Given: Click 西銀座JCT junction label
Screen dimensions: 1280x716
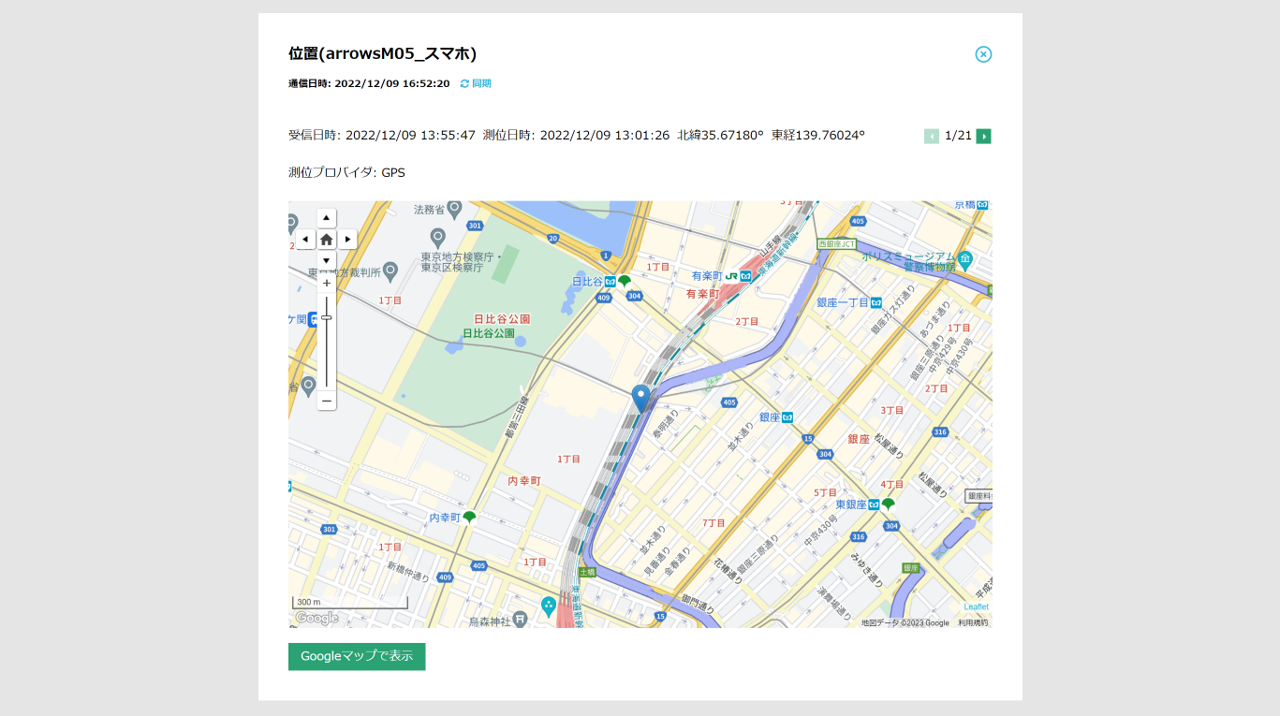Looking at the screenshot, I should point(838,244).
